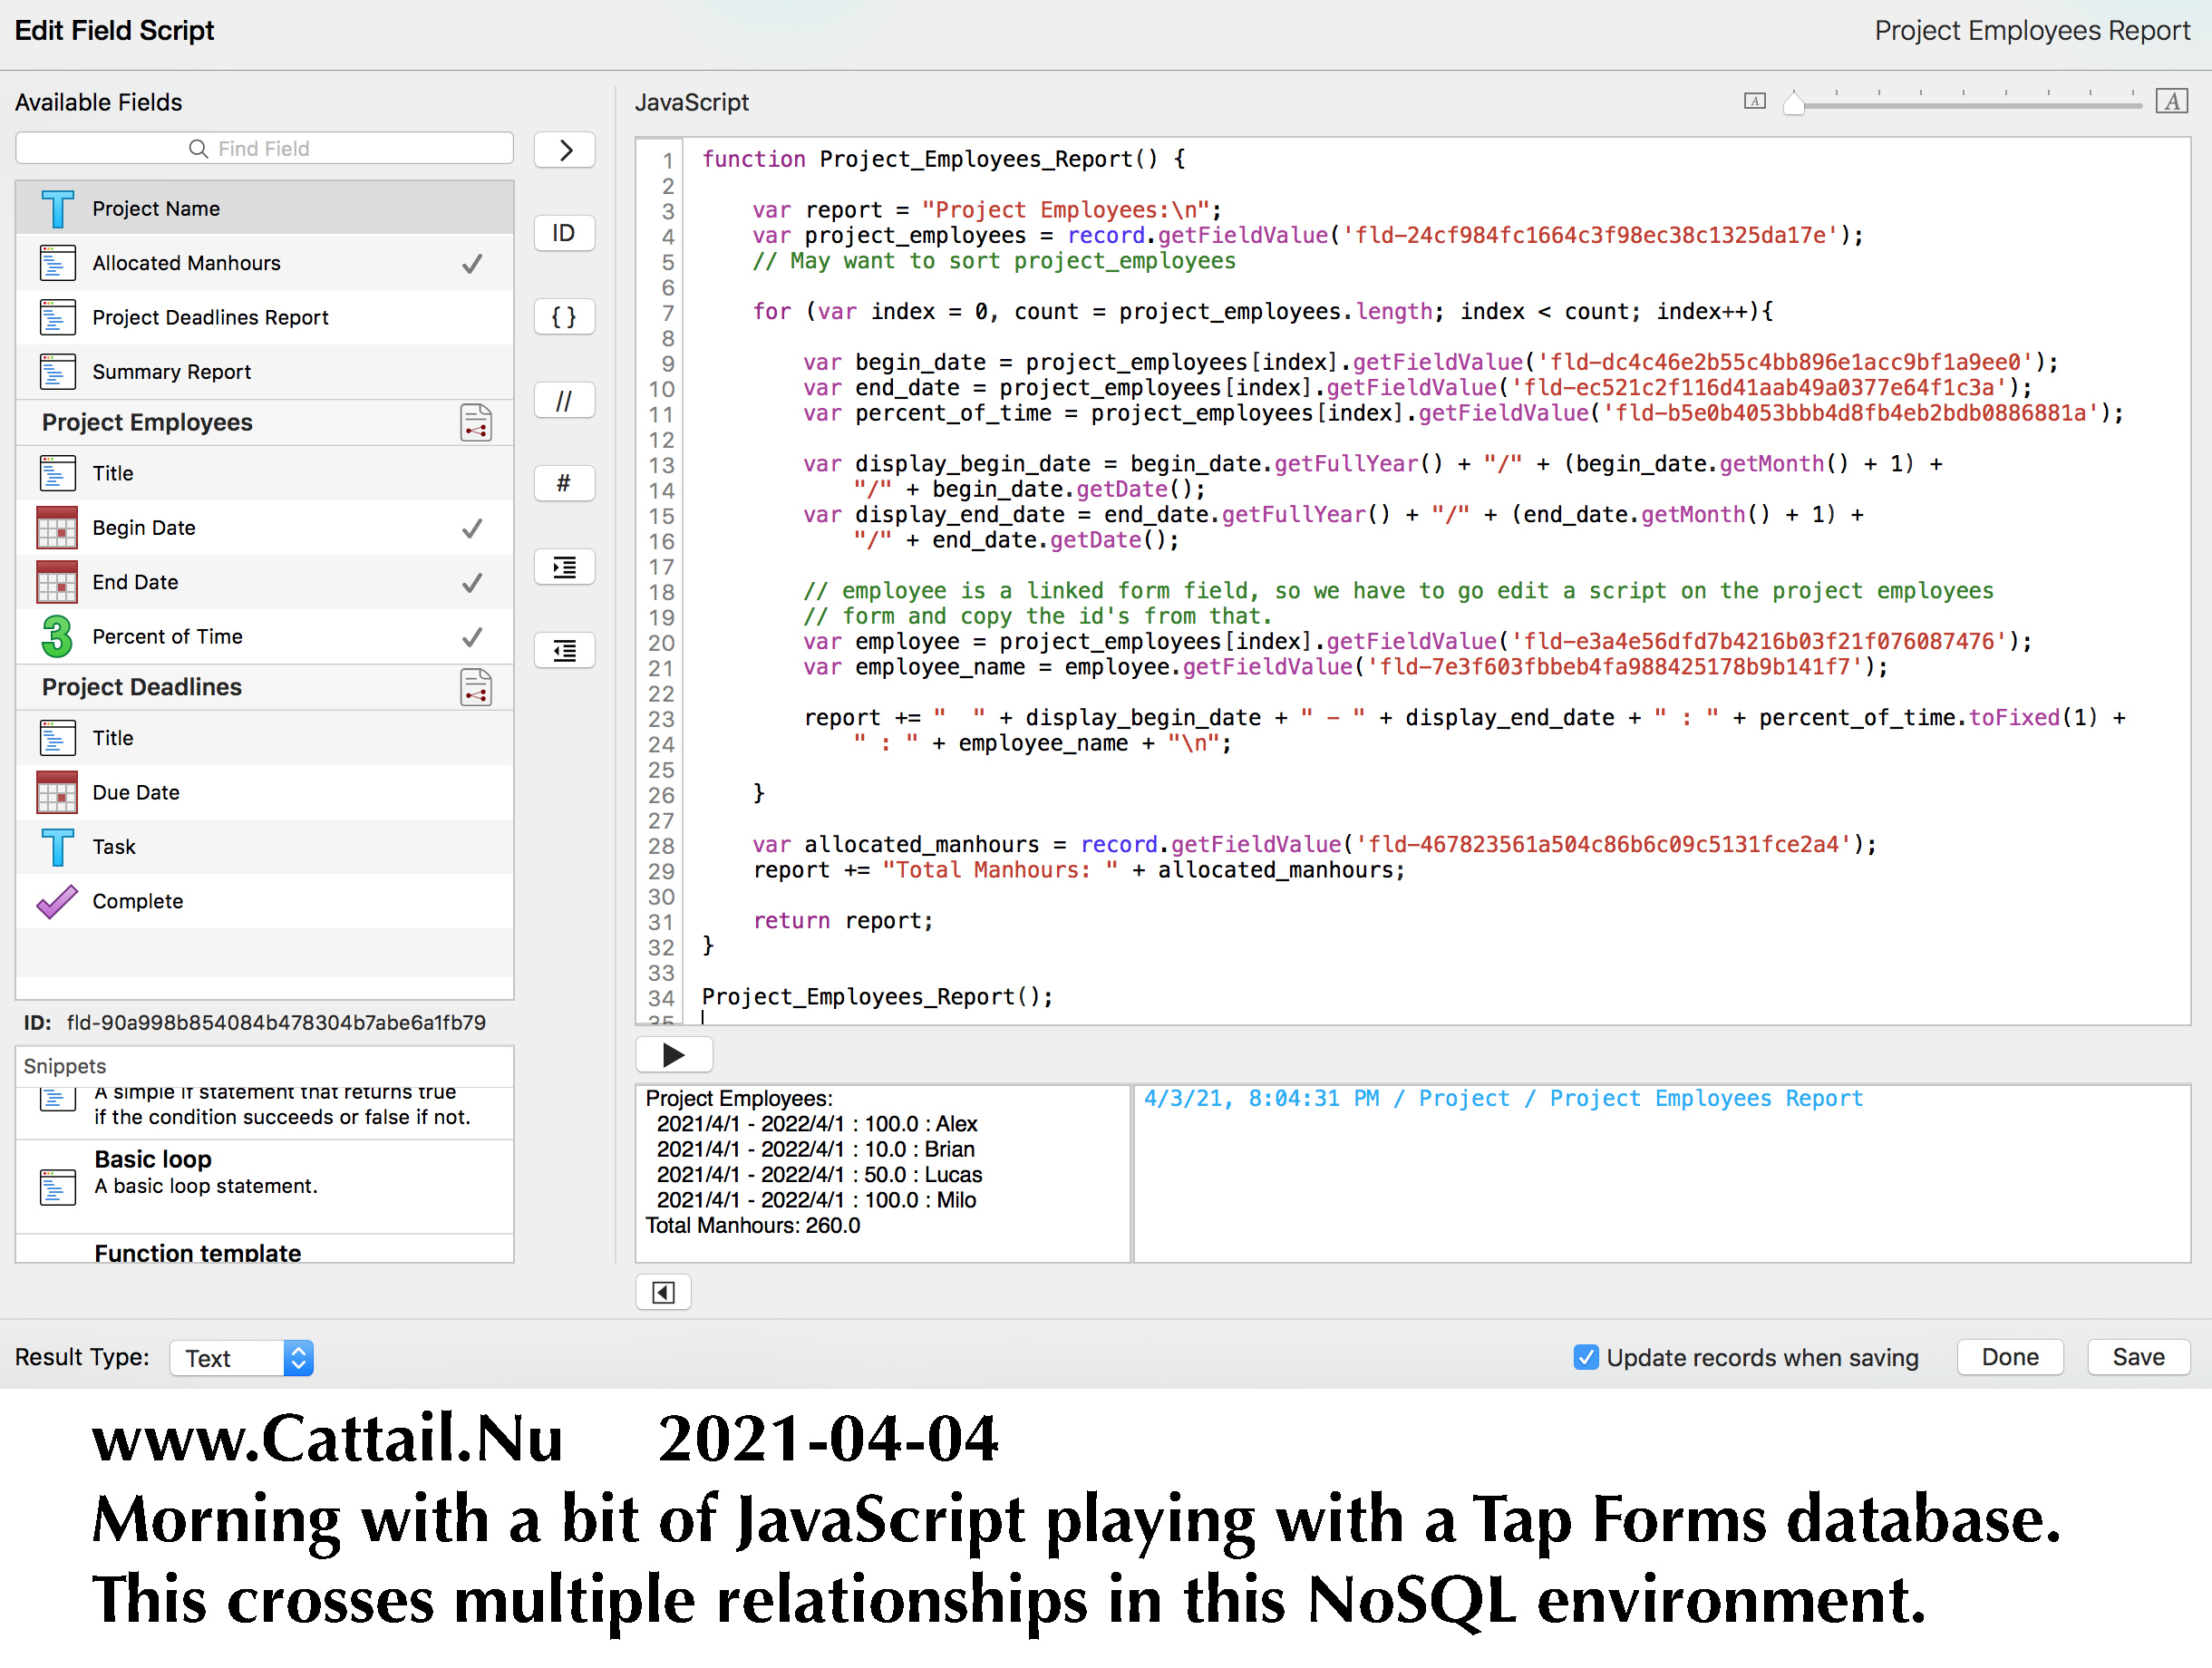Click the output line for Lucas

819,1175
